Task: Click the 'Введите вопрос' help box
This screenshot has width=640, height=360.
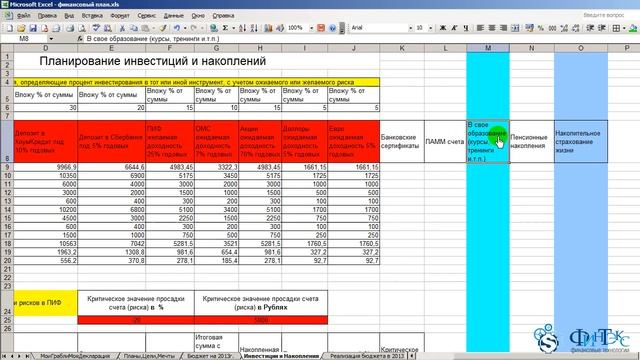Action: pyautogui.click(x=603, y=15)
